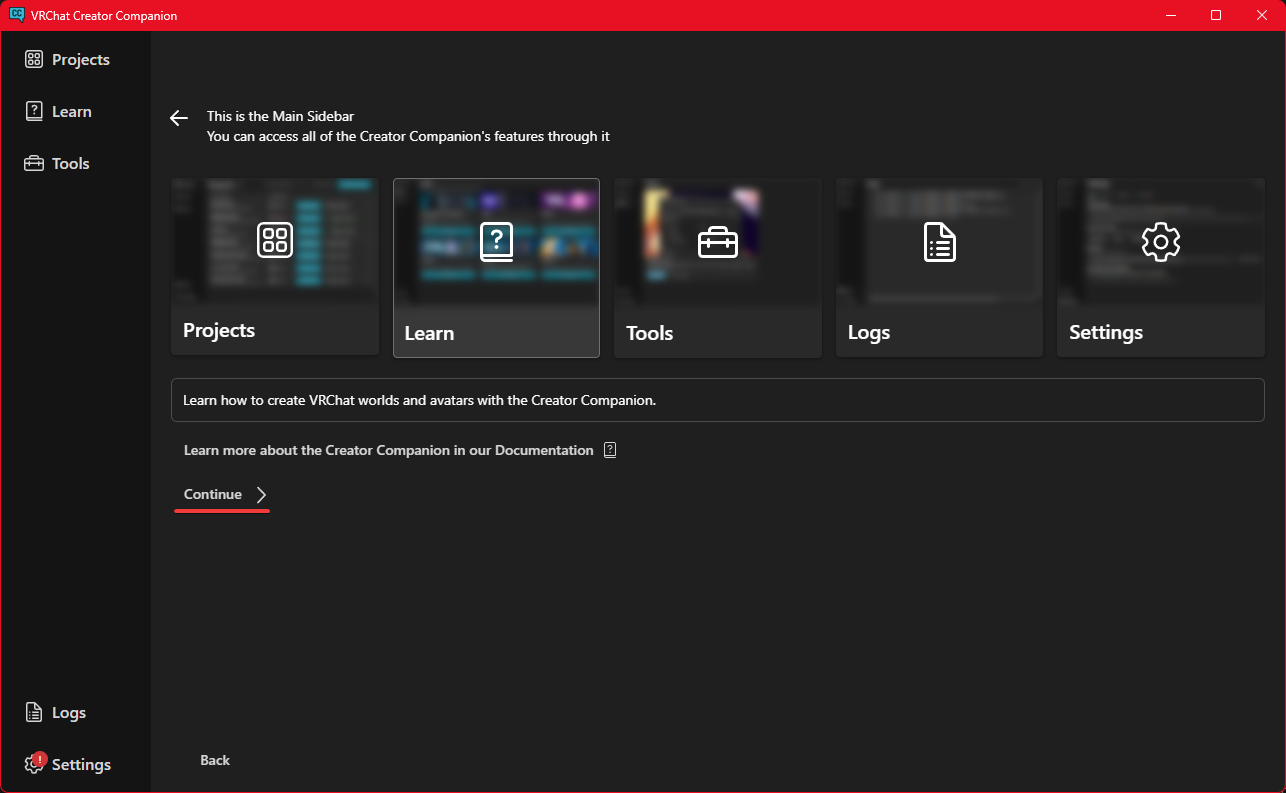Go back using the bottom Back button
This screenshot has height=793, width=1286.
click(x=215, y=761)
